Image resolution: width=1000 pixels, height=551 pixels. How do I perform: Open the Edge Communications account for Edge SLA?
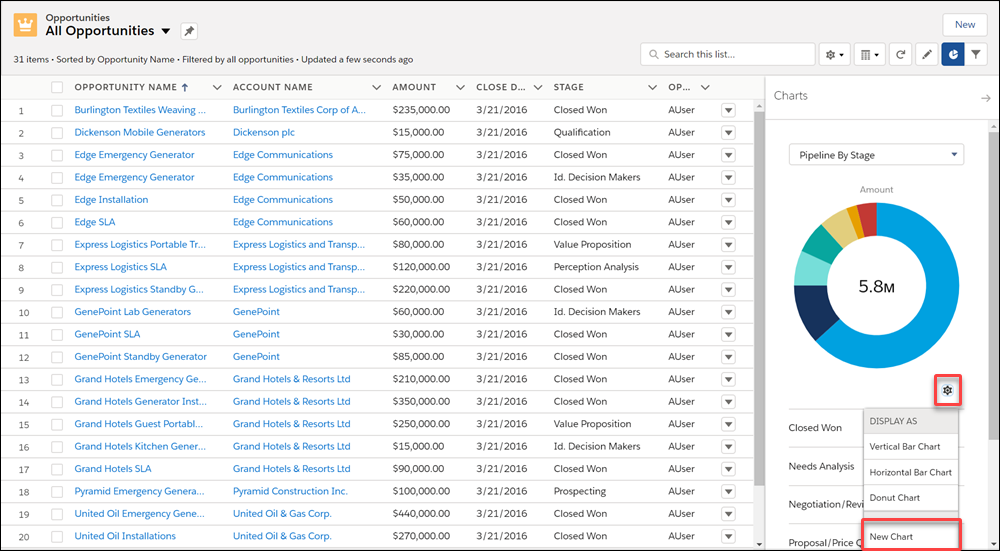[x=283, y=223]
